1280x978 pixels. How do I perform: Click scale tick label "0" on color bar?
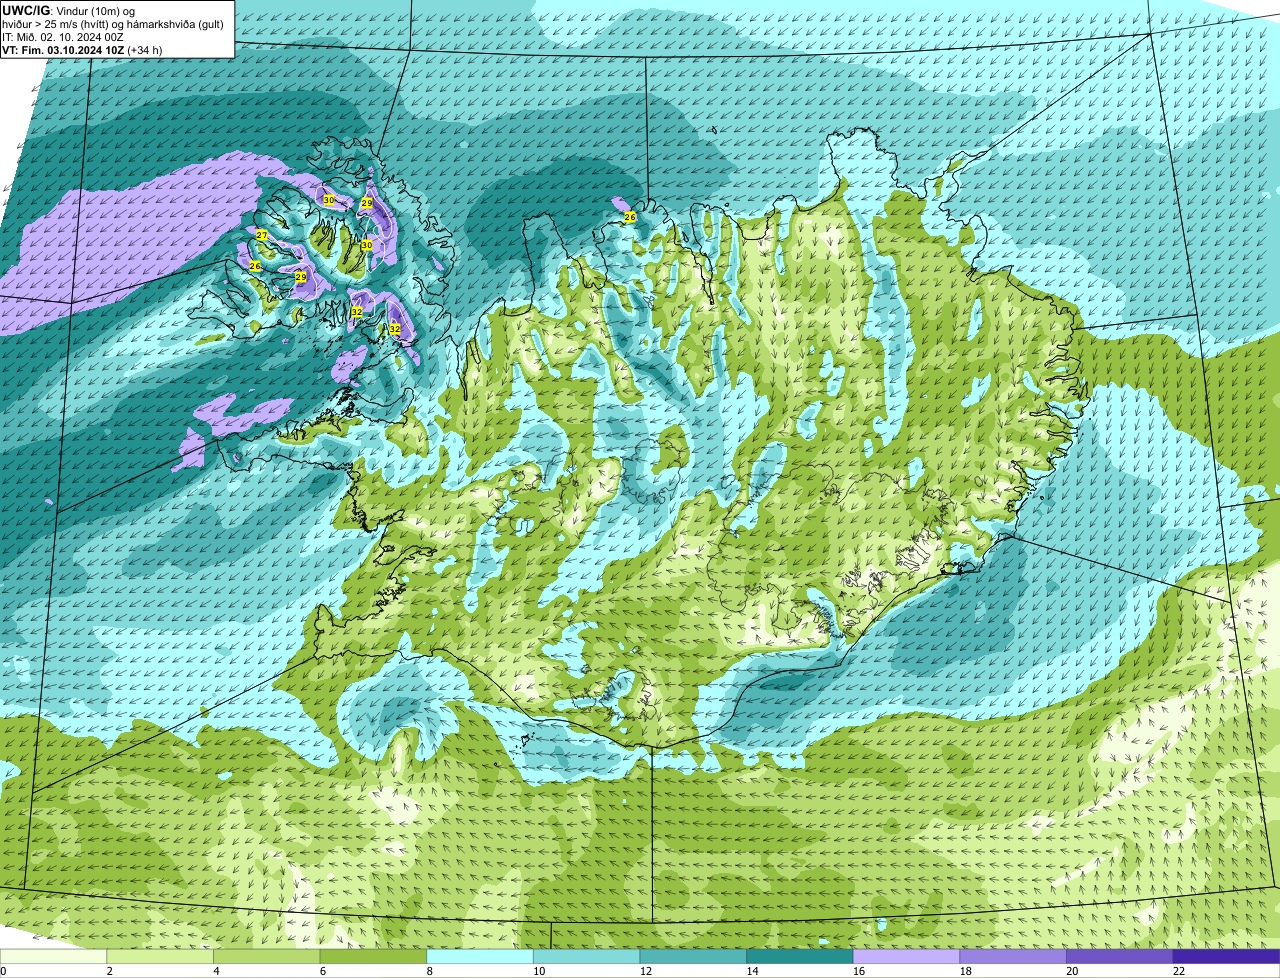3,971
